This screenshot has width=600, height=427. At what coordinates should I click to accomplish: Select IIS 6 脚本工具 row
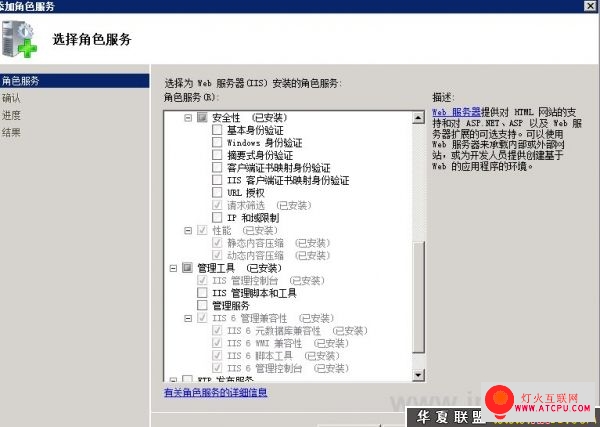click(283, 356)
